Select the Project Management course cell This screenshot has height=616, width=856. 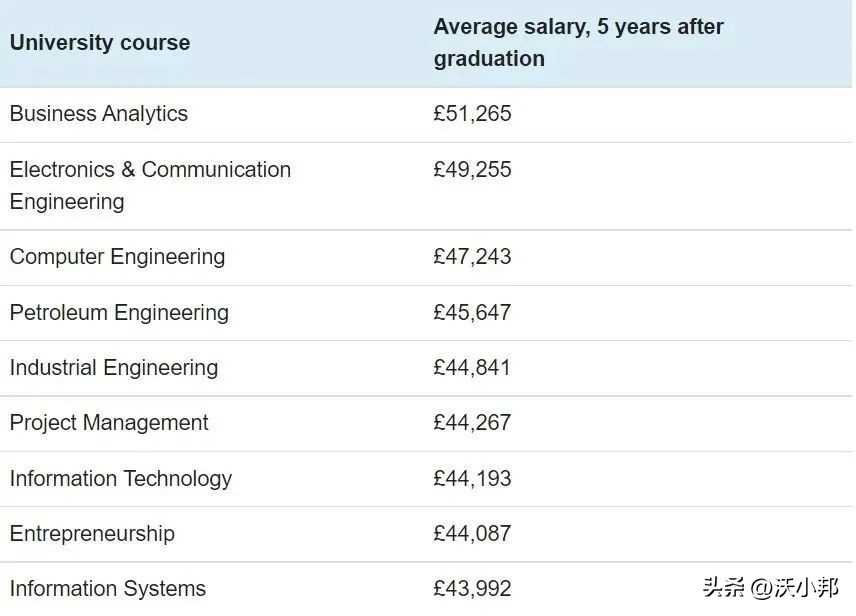tap(109, 423)
